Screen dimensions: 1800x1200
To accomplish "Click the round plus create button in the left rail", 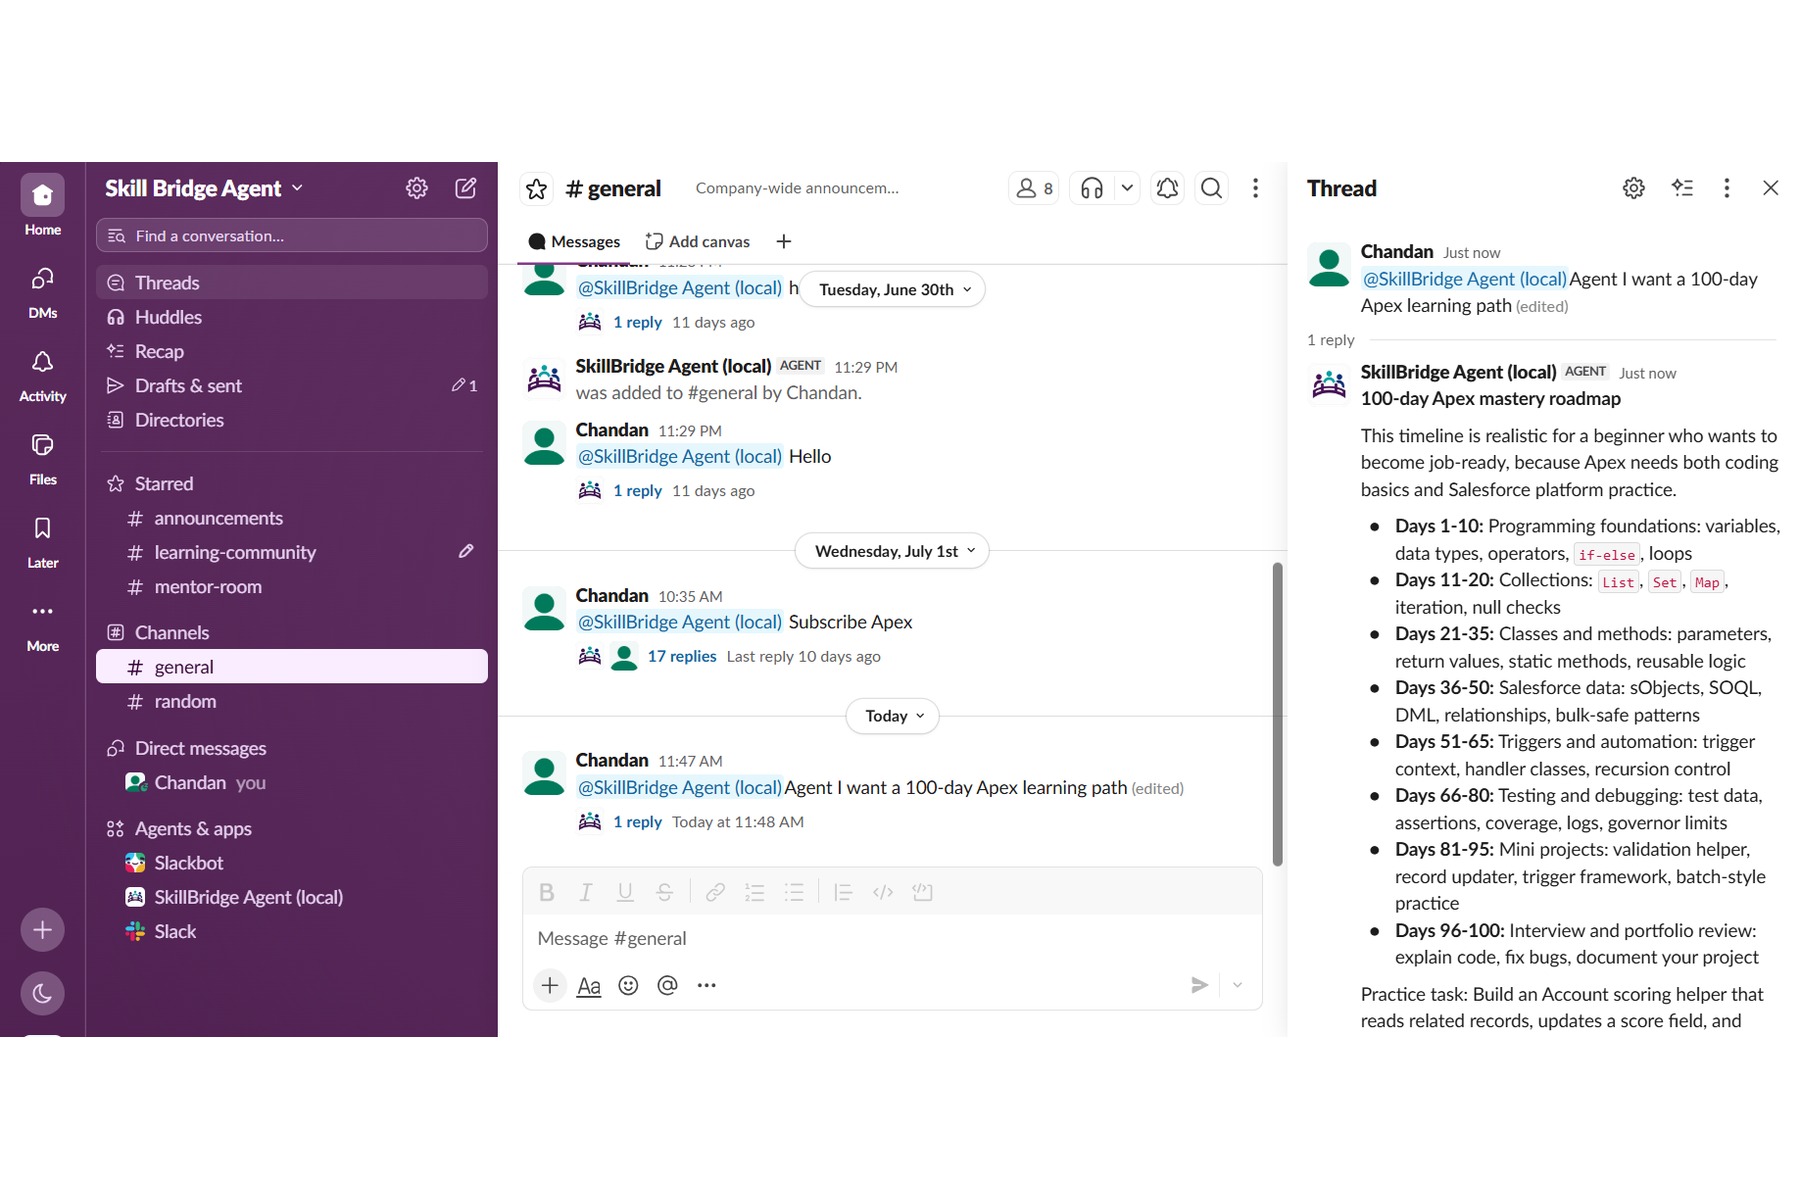I will coord(42,930).
